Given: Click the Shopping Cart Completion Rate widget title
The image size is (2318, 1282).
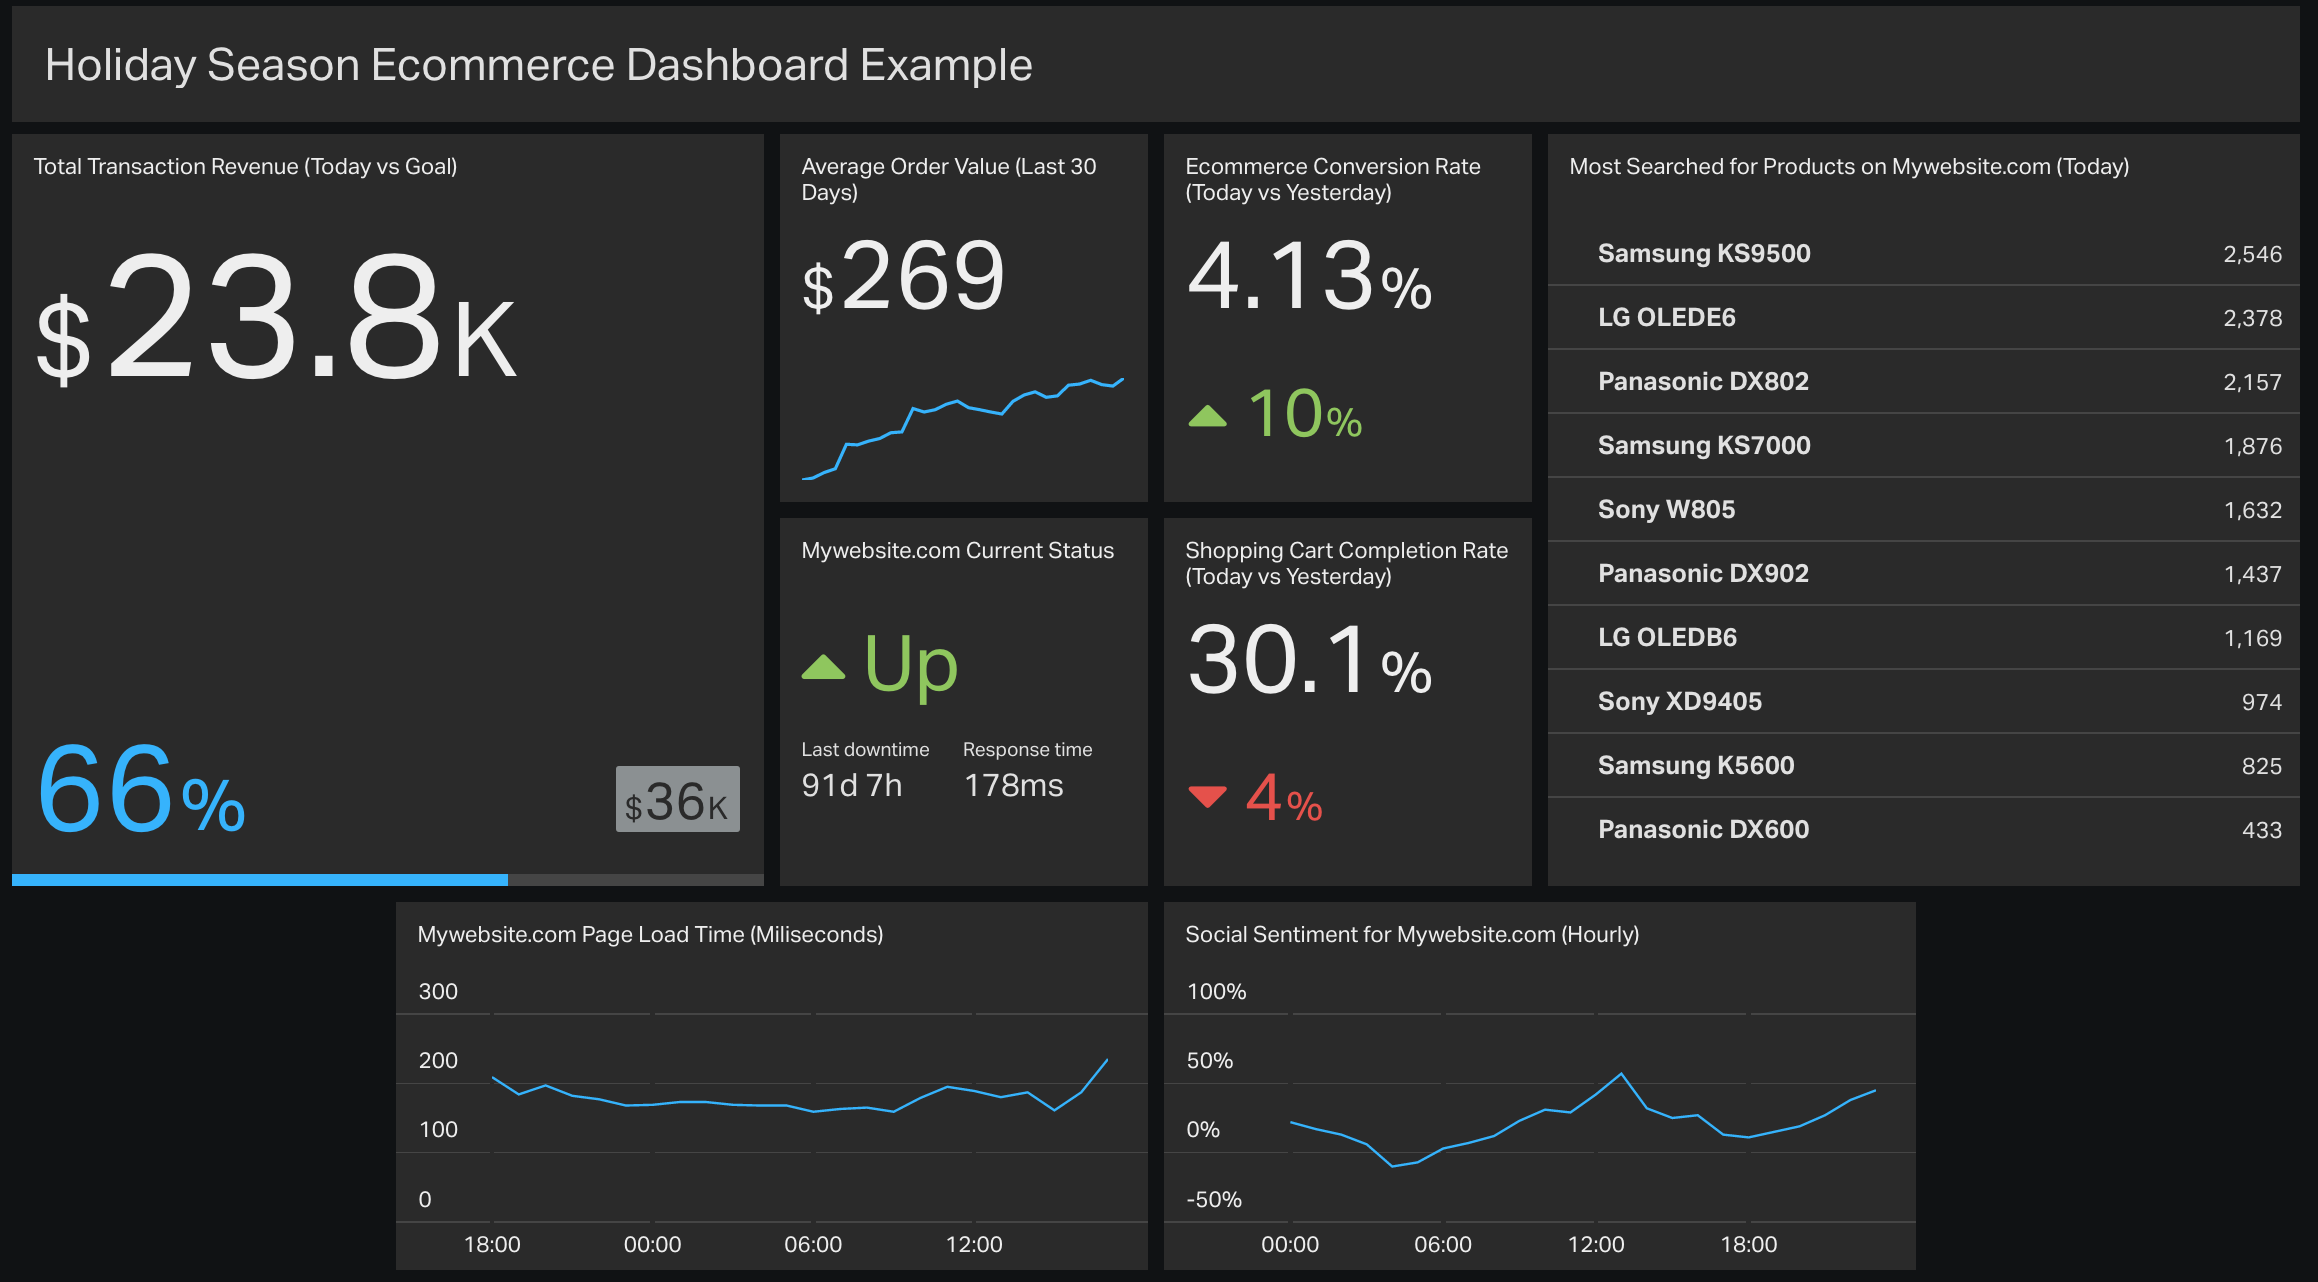Looking at the screenshot, I should [x=1346, y=564].
